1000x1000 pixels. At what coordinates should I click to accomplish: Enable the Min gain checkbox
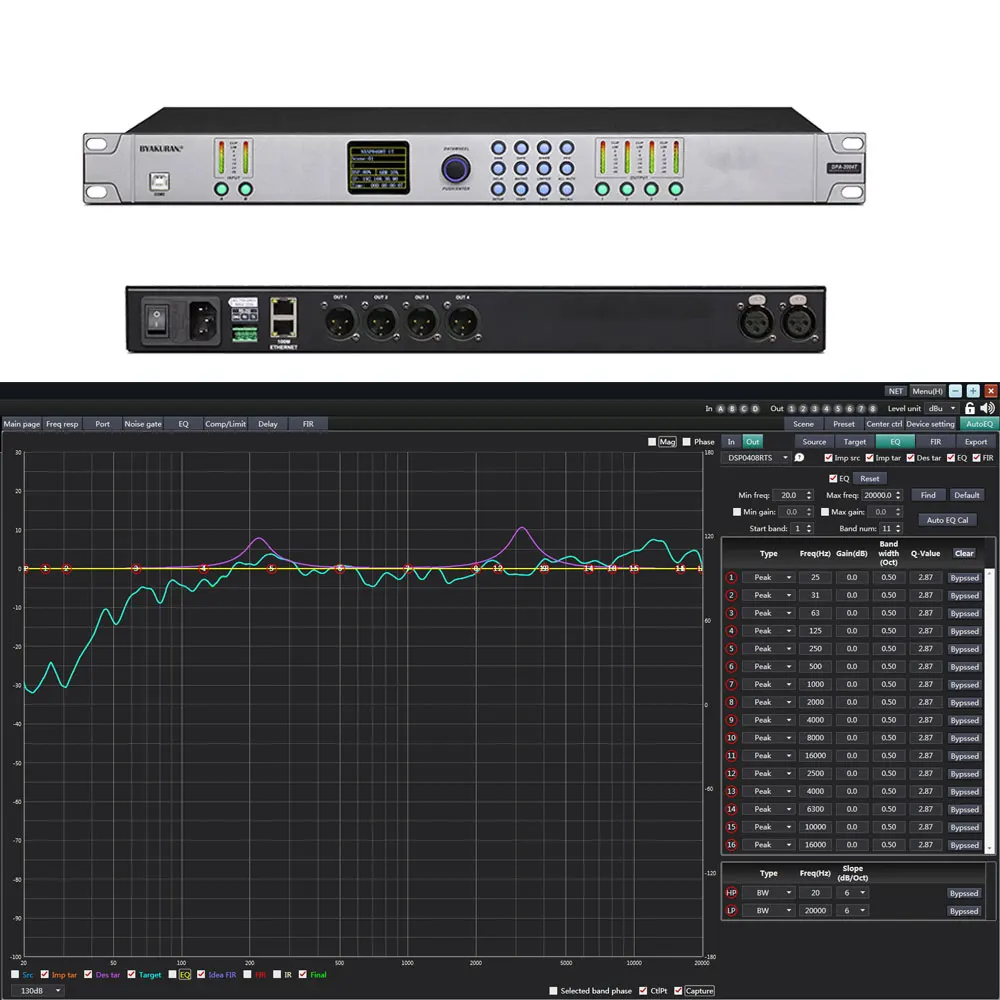click(x=737, y=512)
